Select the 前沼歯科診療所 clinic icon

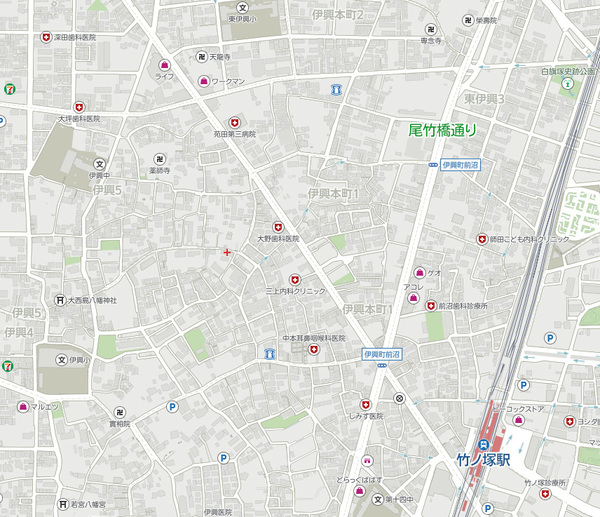click(430, 306)
